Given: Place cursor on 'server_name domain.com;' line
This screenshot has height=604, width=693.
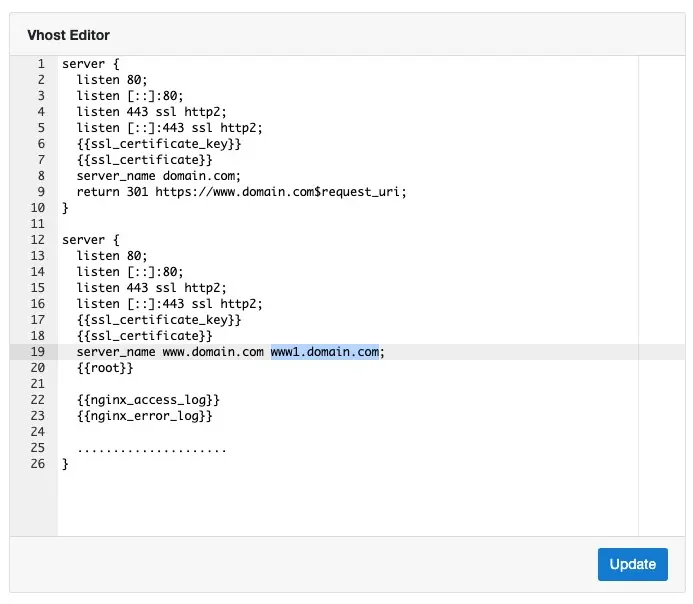Looking at the screenshot, I should click(x=159, y=176).
